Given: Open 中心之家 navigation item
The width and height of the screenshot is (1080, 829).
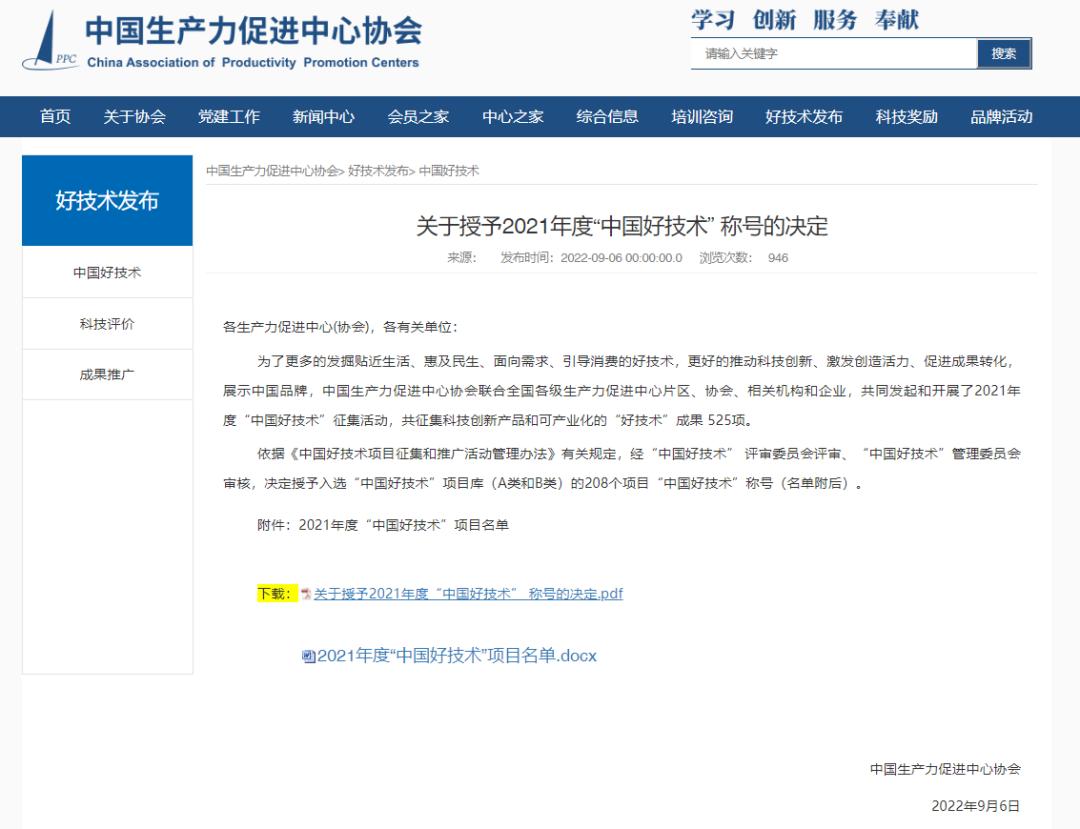Looking at the screenshot, I should [512, 116].
